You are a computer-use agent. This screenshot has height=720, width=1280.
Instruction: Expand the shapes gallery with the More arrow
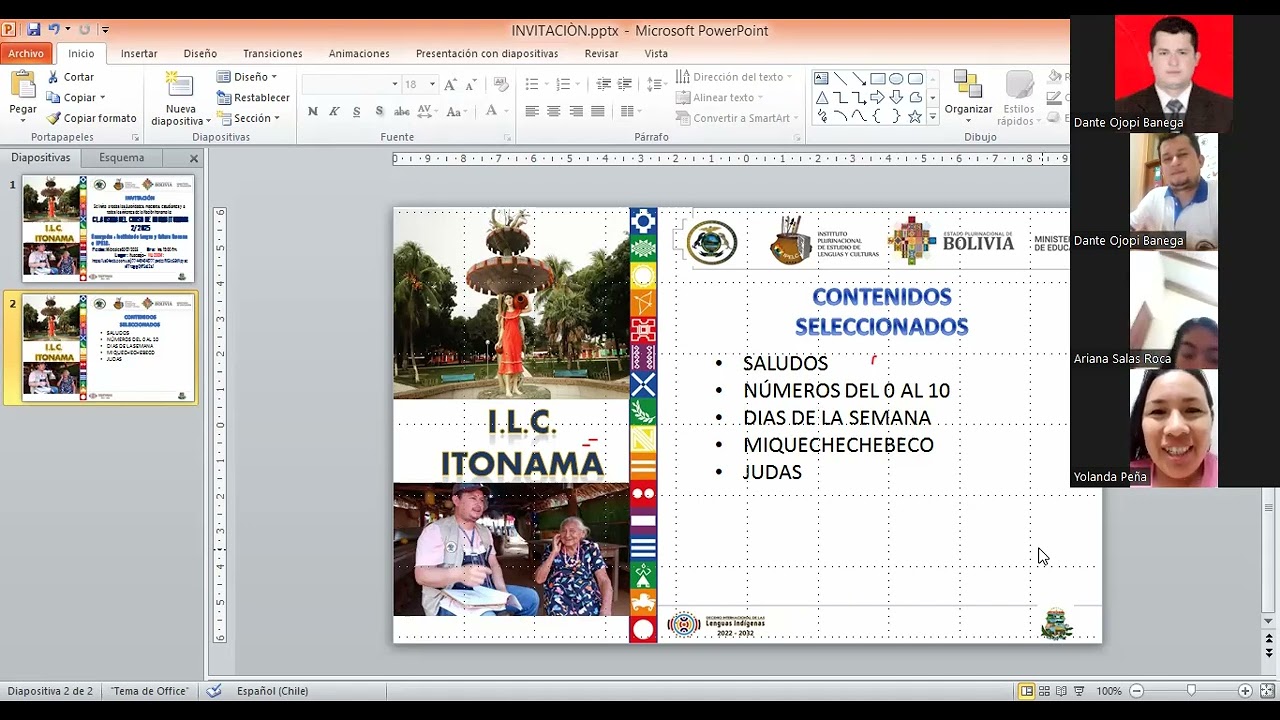pyautogui.click(x=933, y=117)
